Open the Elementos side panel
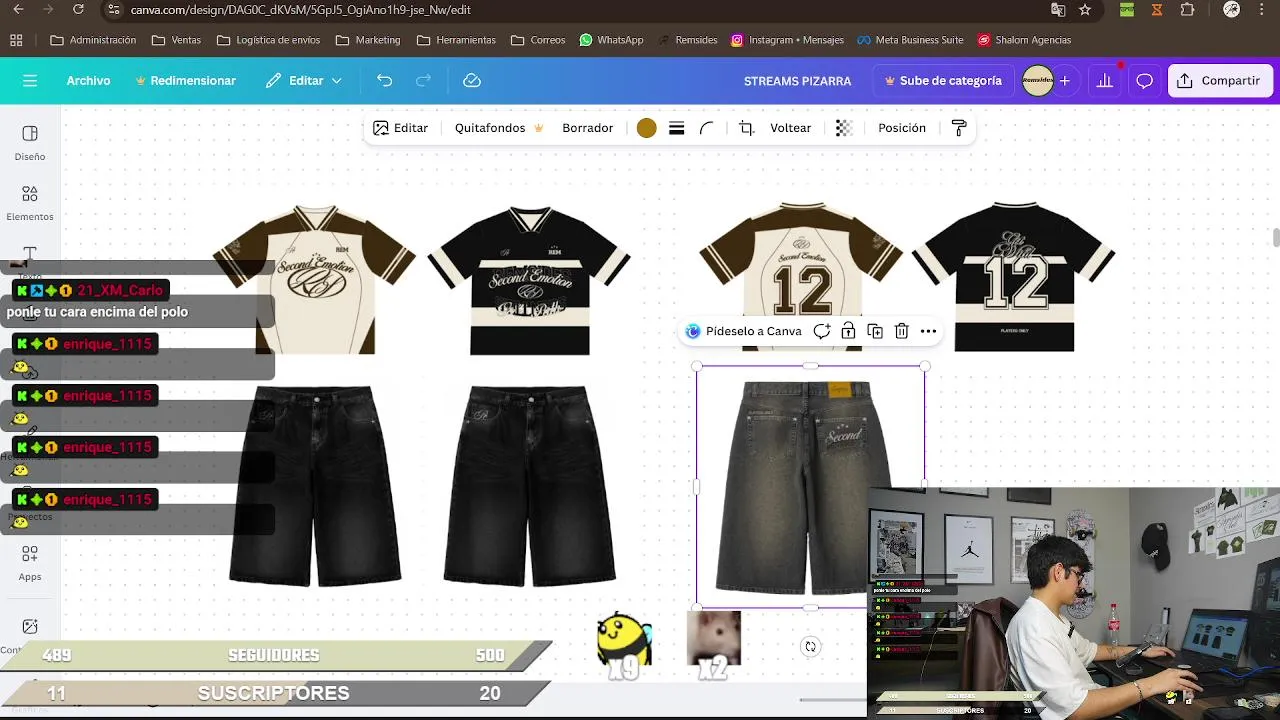Image resolution: width=1280 pixels, height=720 pixels. click(30, 203)
